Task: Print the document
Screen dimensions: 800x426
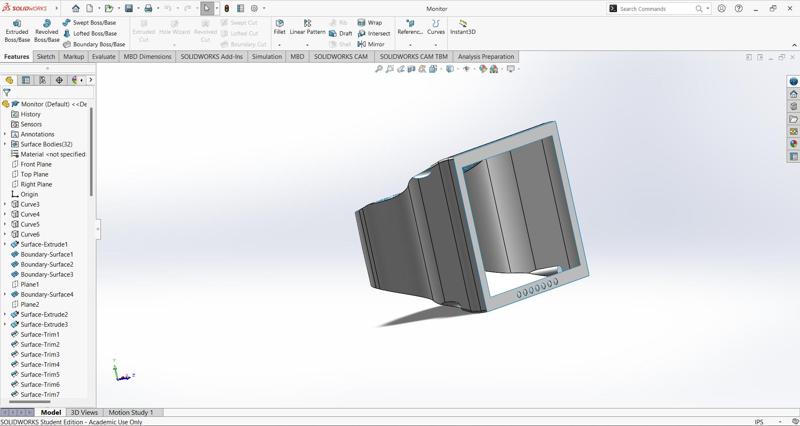Action: point(148,9)
